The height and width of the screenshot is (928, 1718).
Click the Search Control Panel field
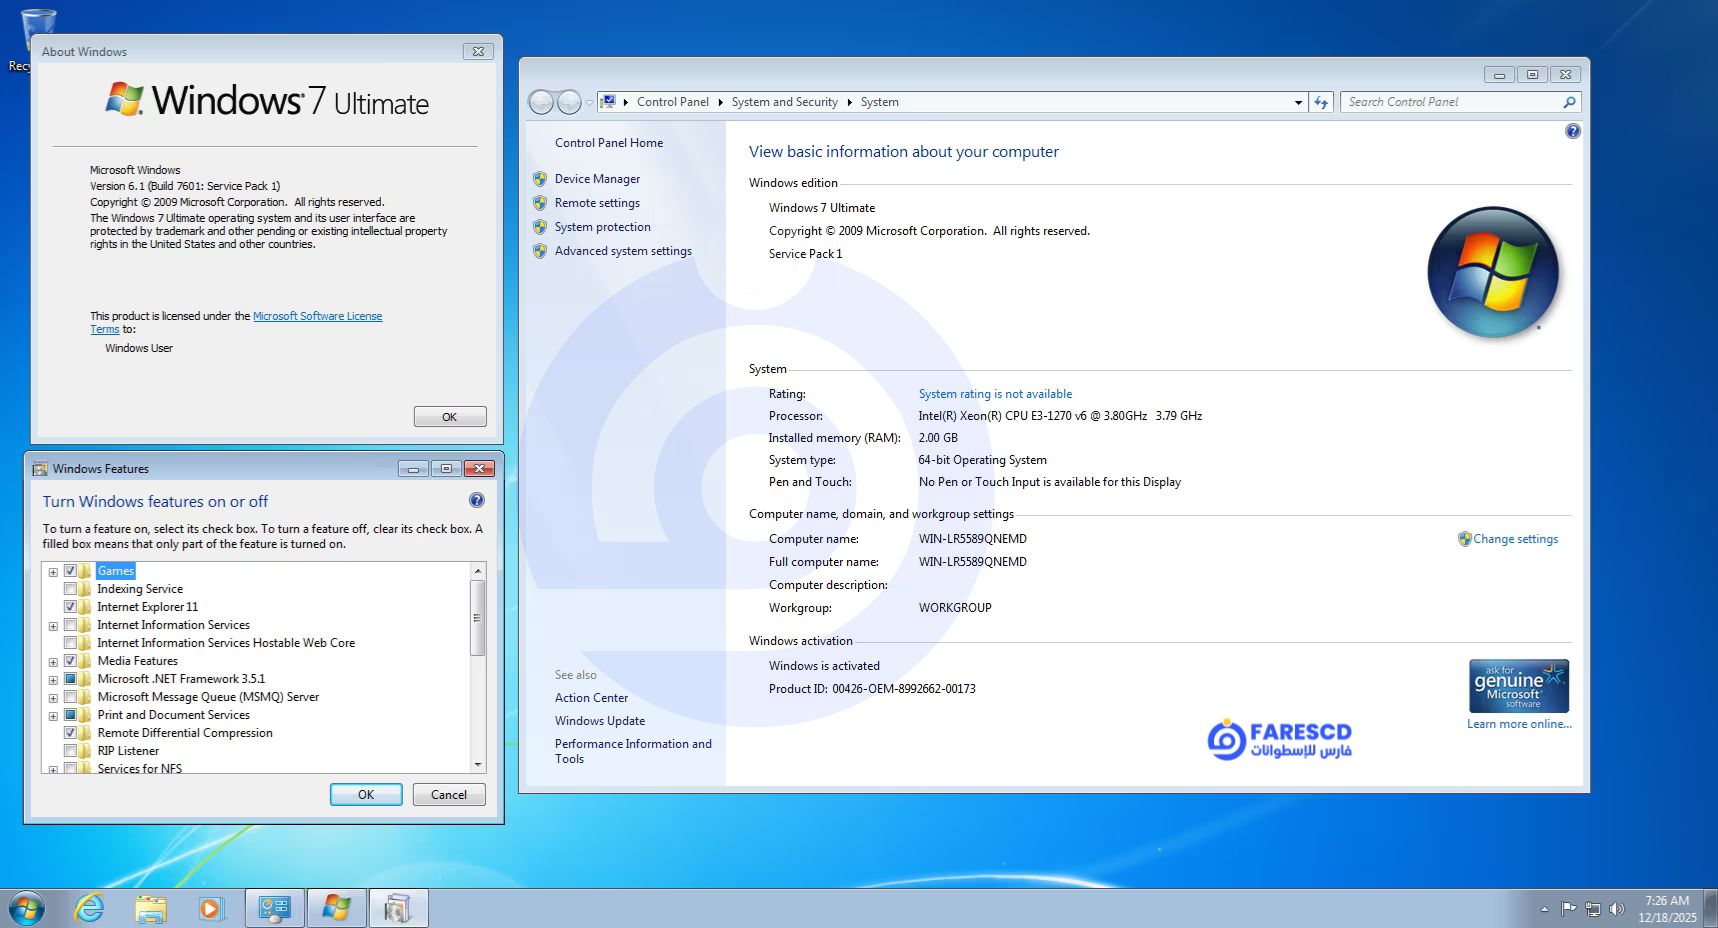[x=1450, y=102]
